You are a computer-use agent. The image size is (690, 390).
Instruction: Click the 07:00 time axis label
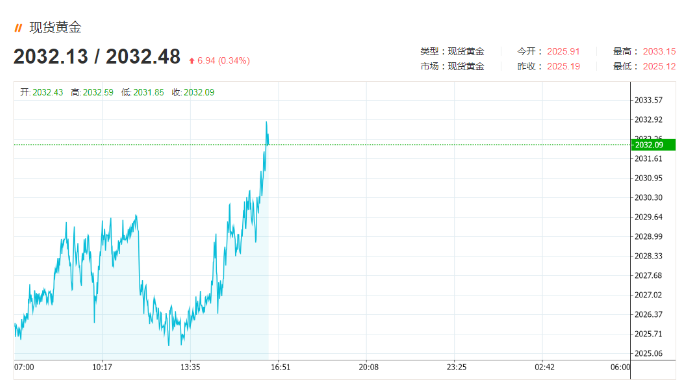click(x=24, y=367)
